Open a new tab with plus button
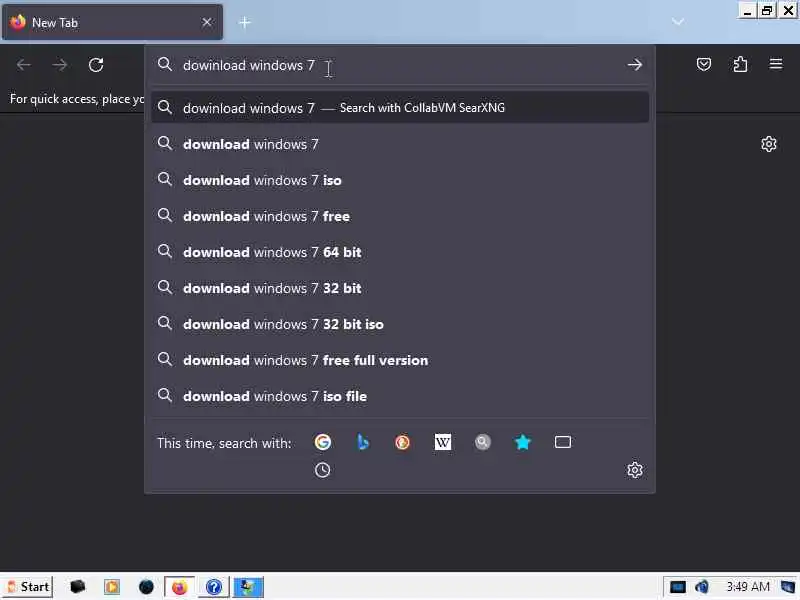Image resolution: width=800 pixels, height=600 pixels. coord(244,22)
